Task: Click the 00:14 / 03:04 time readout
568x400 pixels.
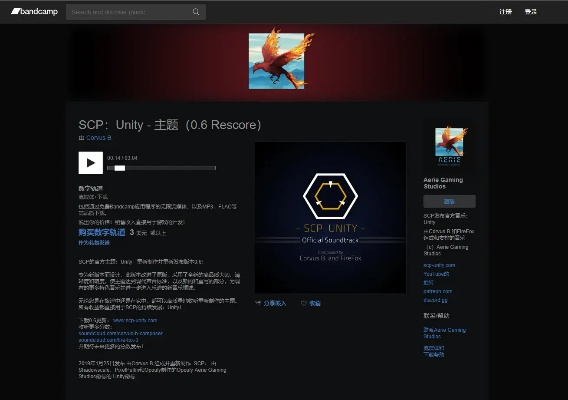Action: pos(122,158)
